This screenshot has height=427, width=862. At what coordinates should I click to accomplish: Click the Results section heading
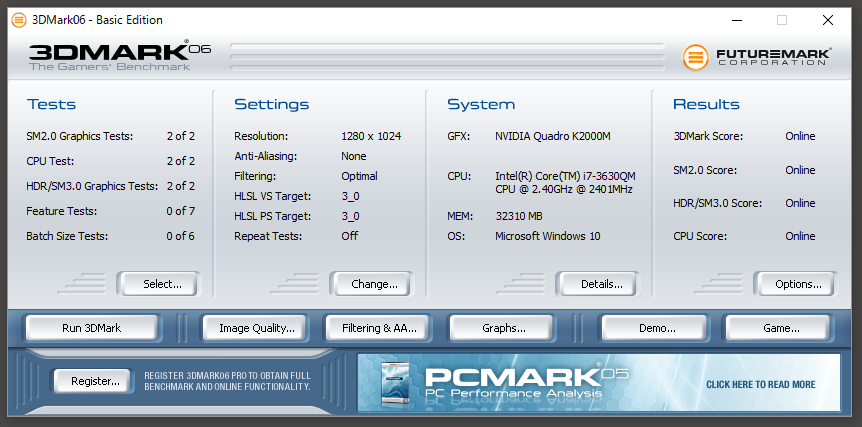point(706,104)
